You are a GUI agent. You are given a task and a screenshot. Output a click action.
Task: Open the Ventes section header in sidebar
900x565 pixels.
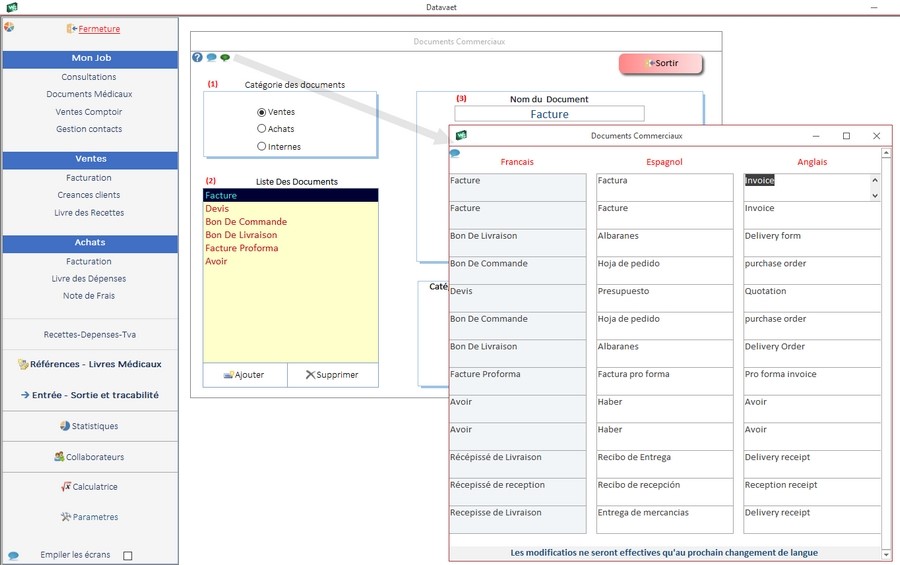pos(90,159)
